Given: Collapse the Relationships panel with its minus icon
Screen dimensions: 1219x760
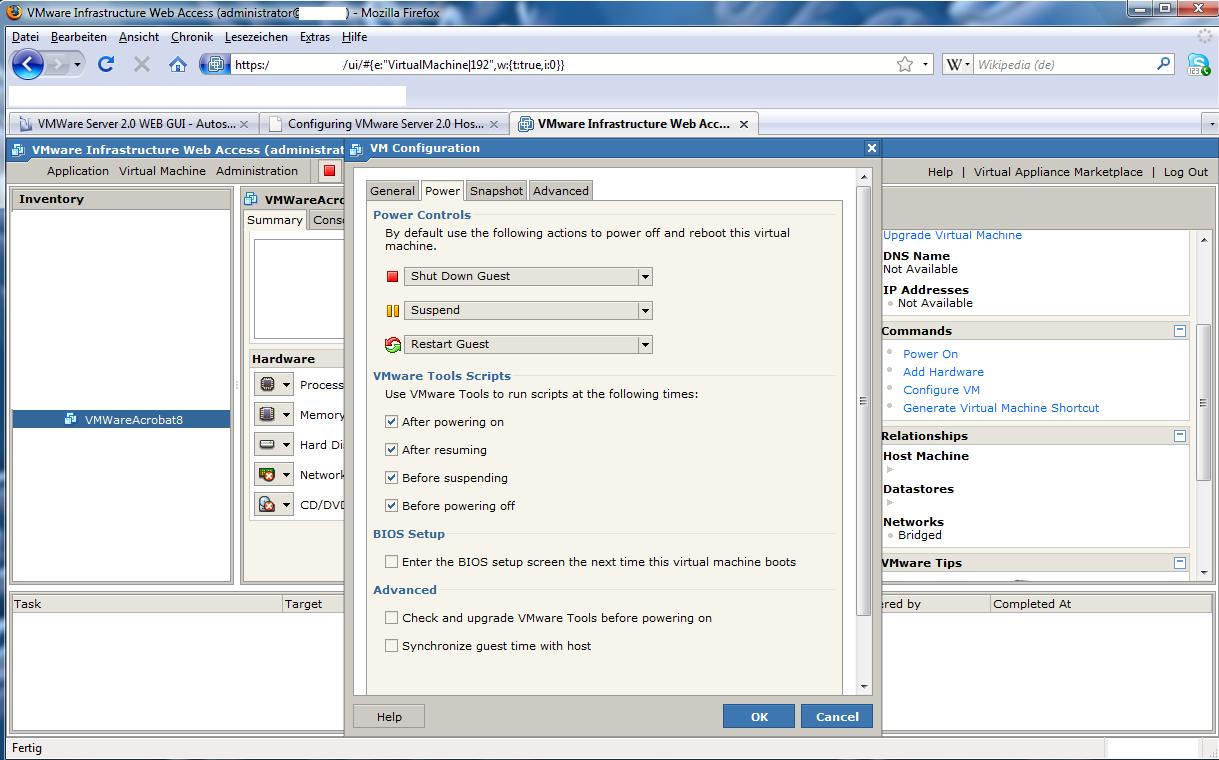Looking at the screenshot, I should pyautogui.click(x=1180, y=436).
